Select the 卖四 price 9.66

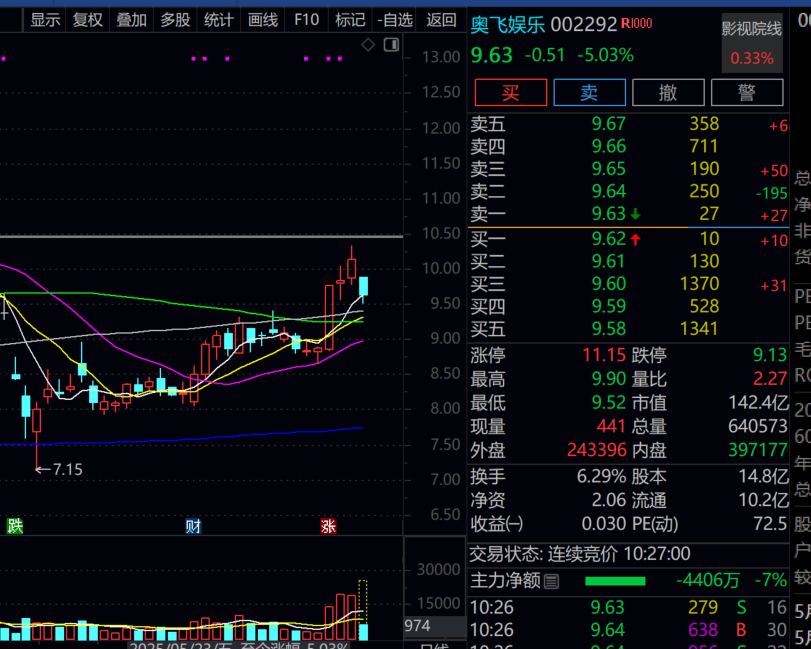(x=609, y=146)
